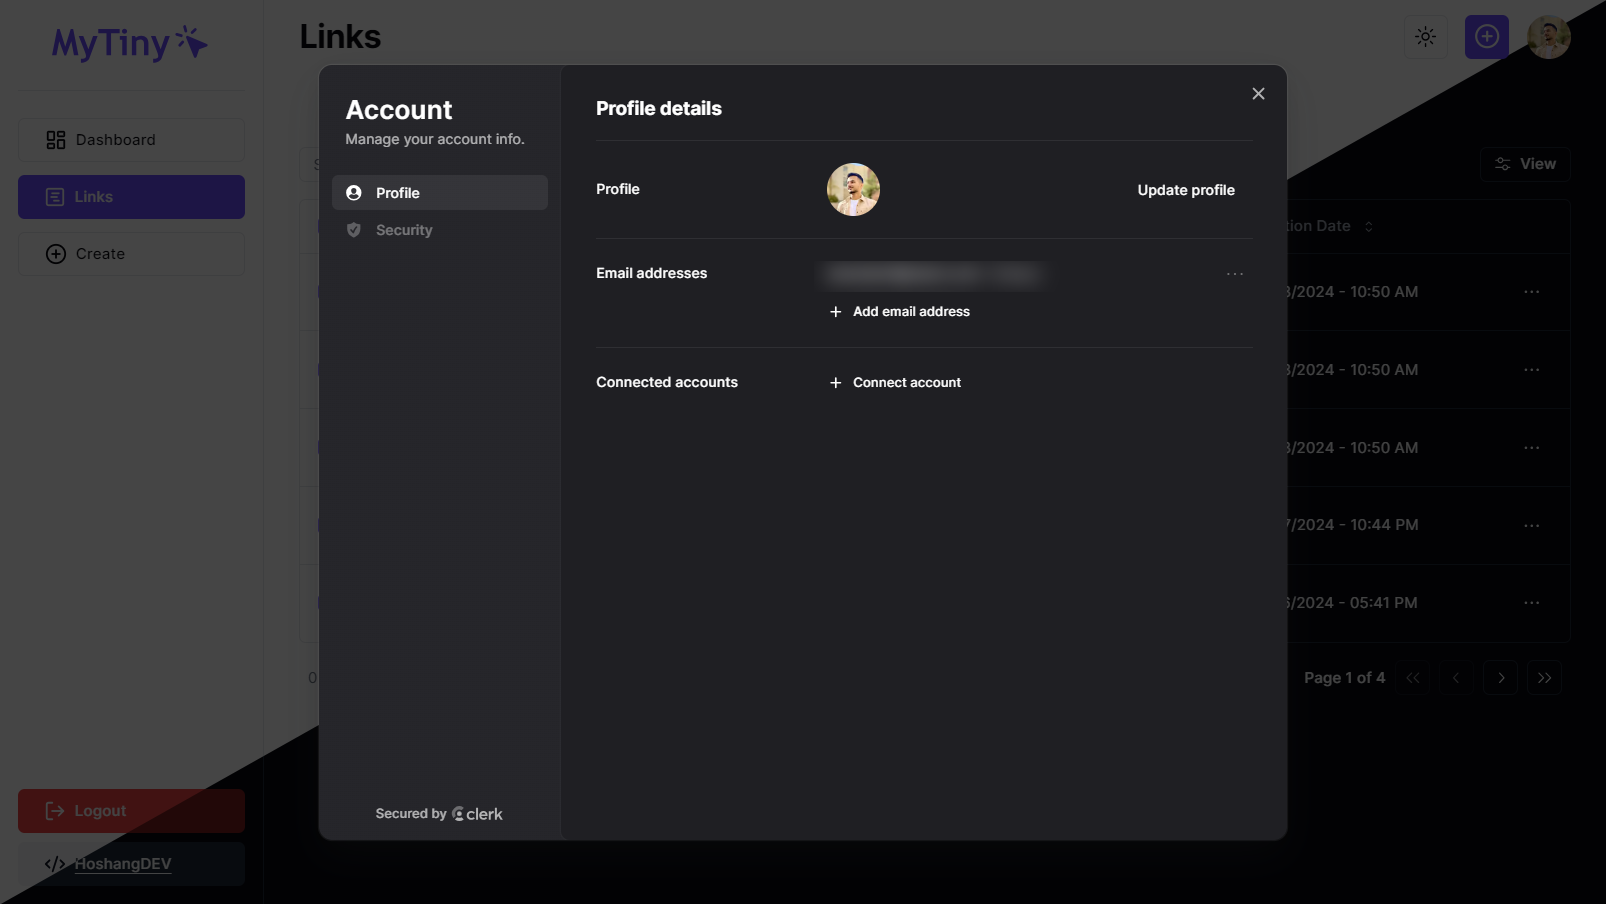The height and width of the screenshot is (904, 1606).
Task: Toggle Creation Date sort order
Action: (x=1367, y=226)
